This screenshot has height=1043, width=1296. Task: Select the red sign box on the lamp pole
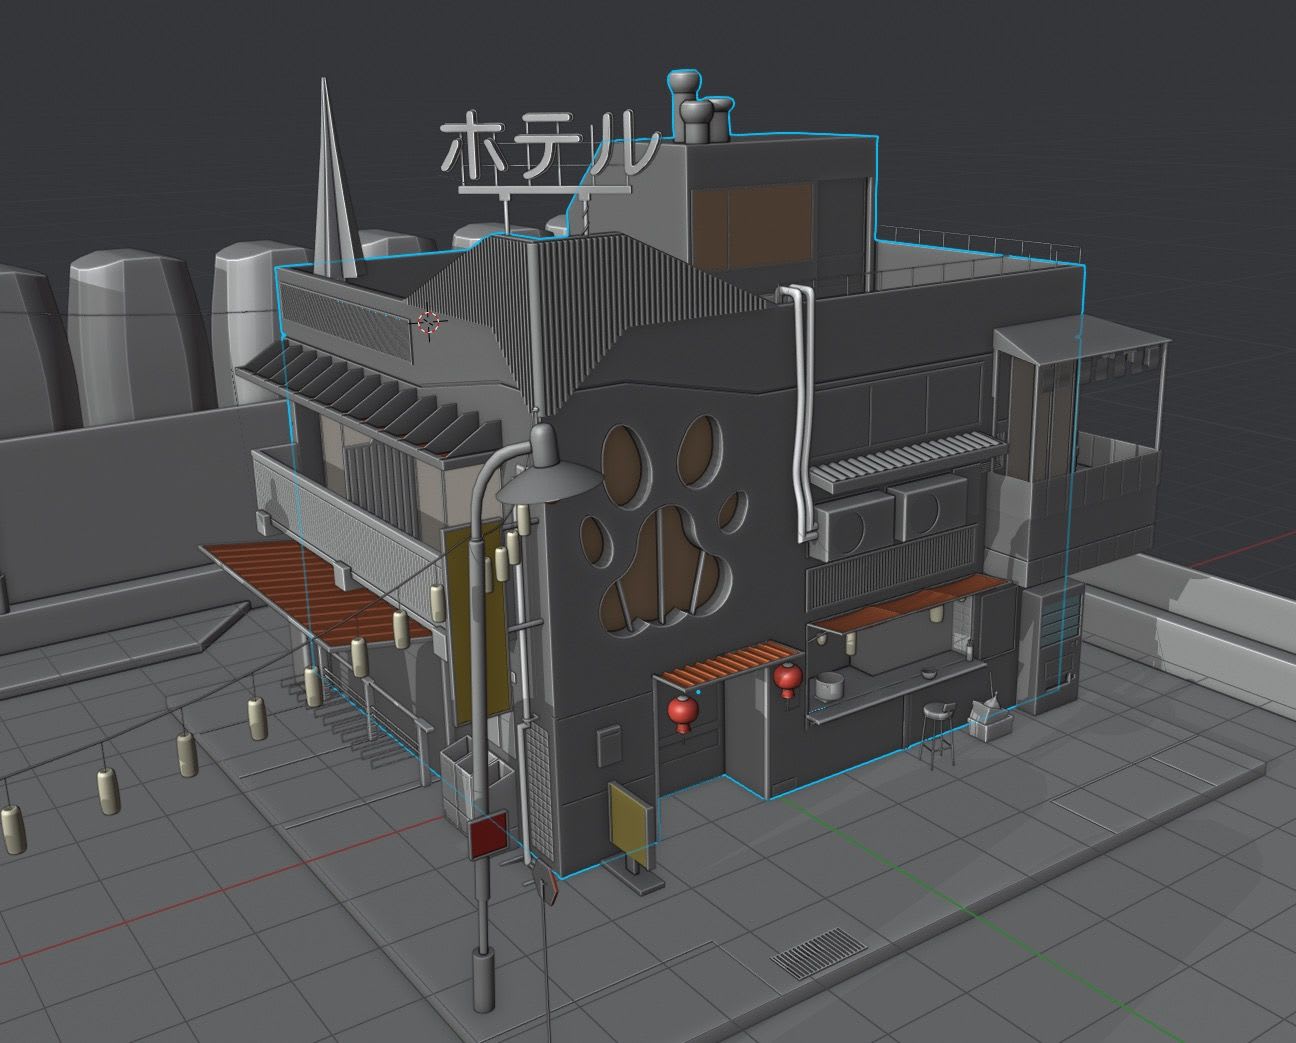(x=487, y=834)
